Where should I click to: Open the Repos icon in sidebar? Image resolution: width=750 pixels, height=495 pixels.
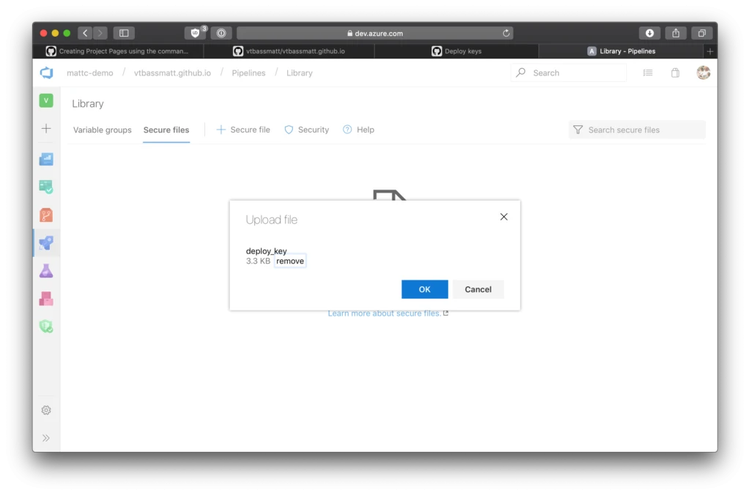click(x=46, y=215)
